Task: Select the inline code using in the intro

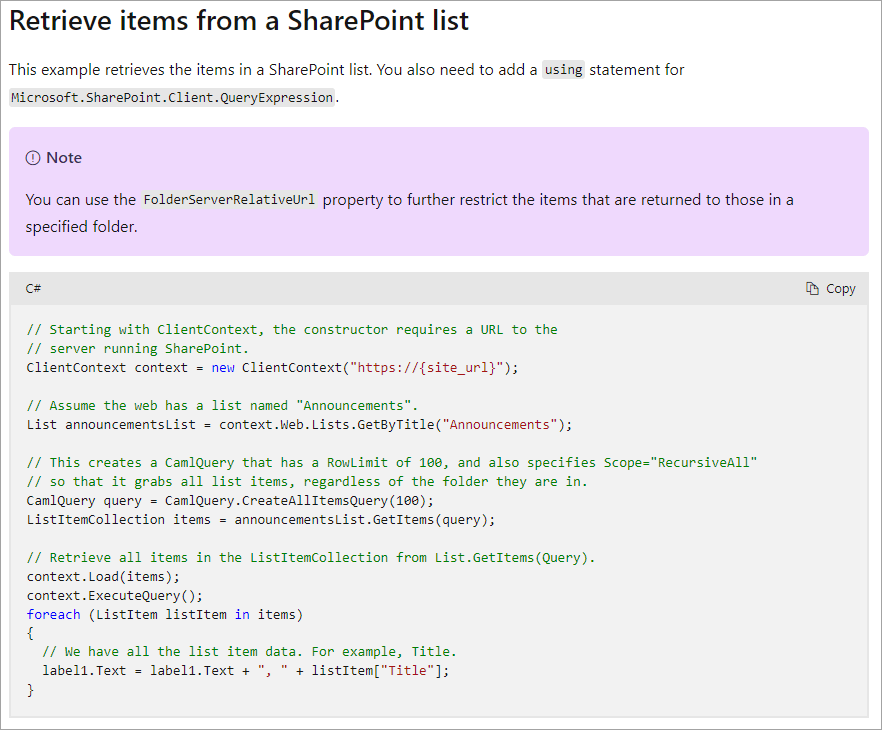Action: tap(562, 70)
